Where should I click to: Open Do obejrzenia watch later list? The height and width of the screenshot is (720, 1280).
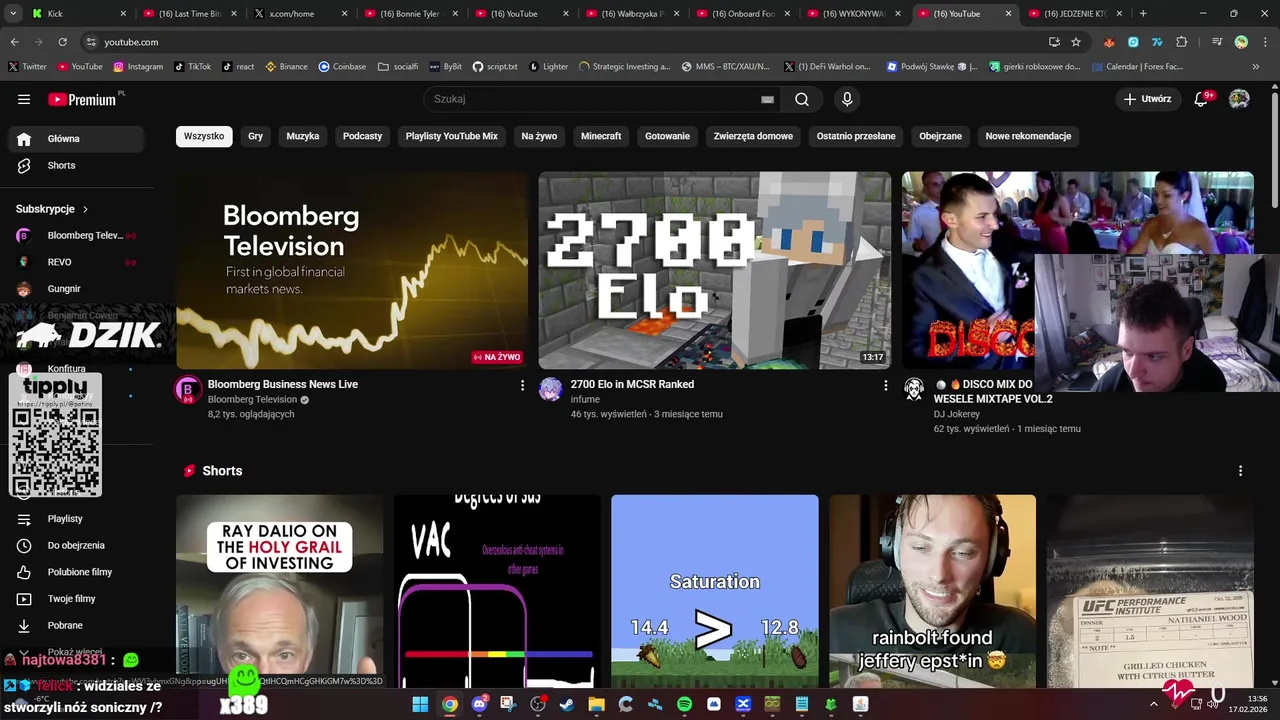click(77, 545)
